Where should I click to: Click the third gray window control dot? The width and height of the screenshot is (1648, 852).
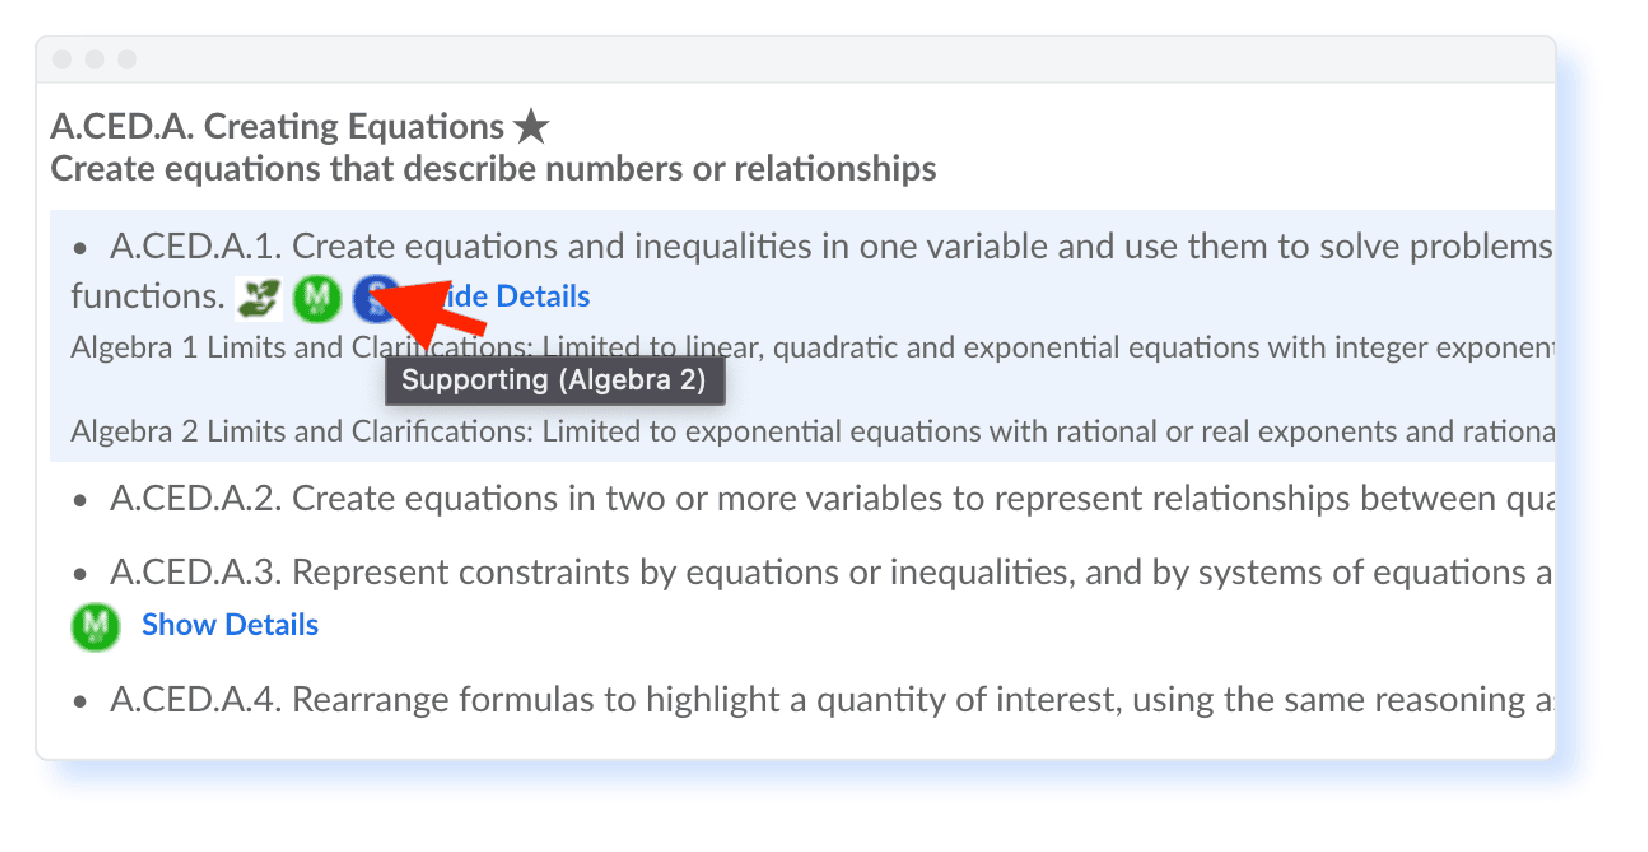(127, 59)
